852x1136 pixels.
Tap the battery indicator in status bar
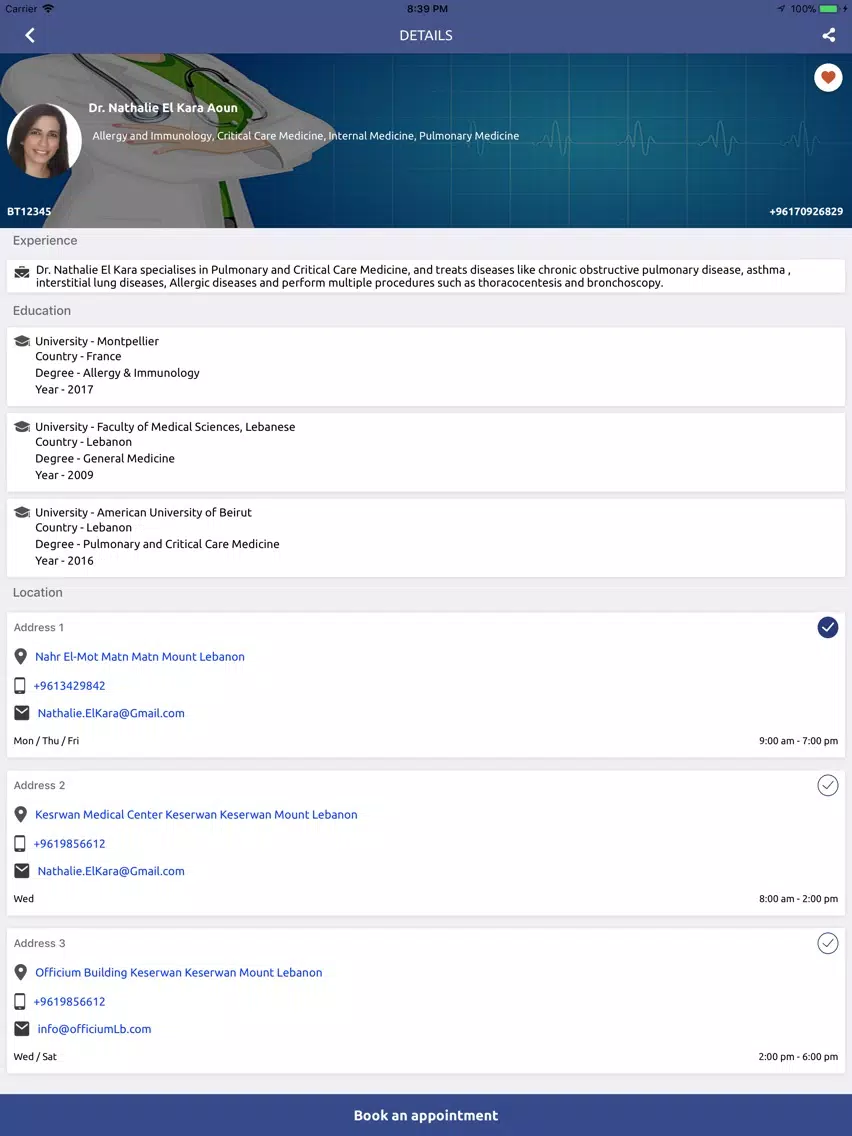click(828, 9)
